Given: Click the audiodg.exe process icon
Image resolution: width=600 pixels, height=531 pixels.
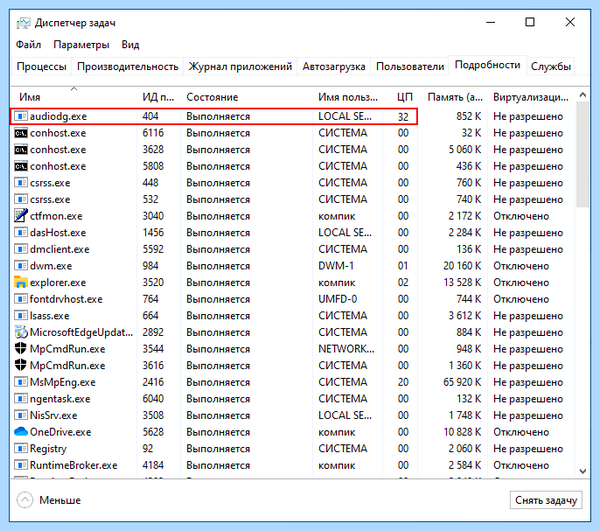Looking at the screenshot, I should pyautogui.click(x=21, y=116).
